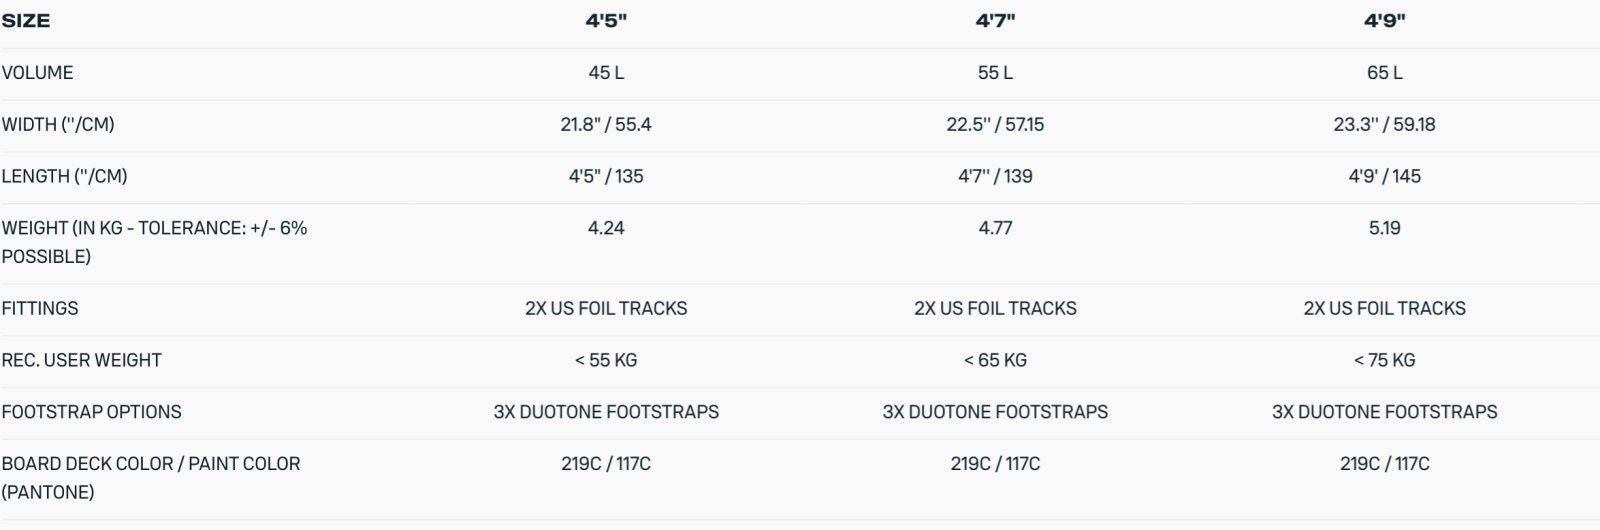Click the 45 L volume value
The image size is (1600, 530).
point(606,73)
